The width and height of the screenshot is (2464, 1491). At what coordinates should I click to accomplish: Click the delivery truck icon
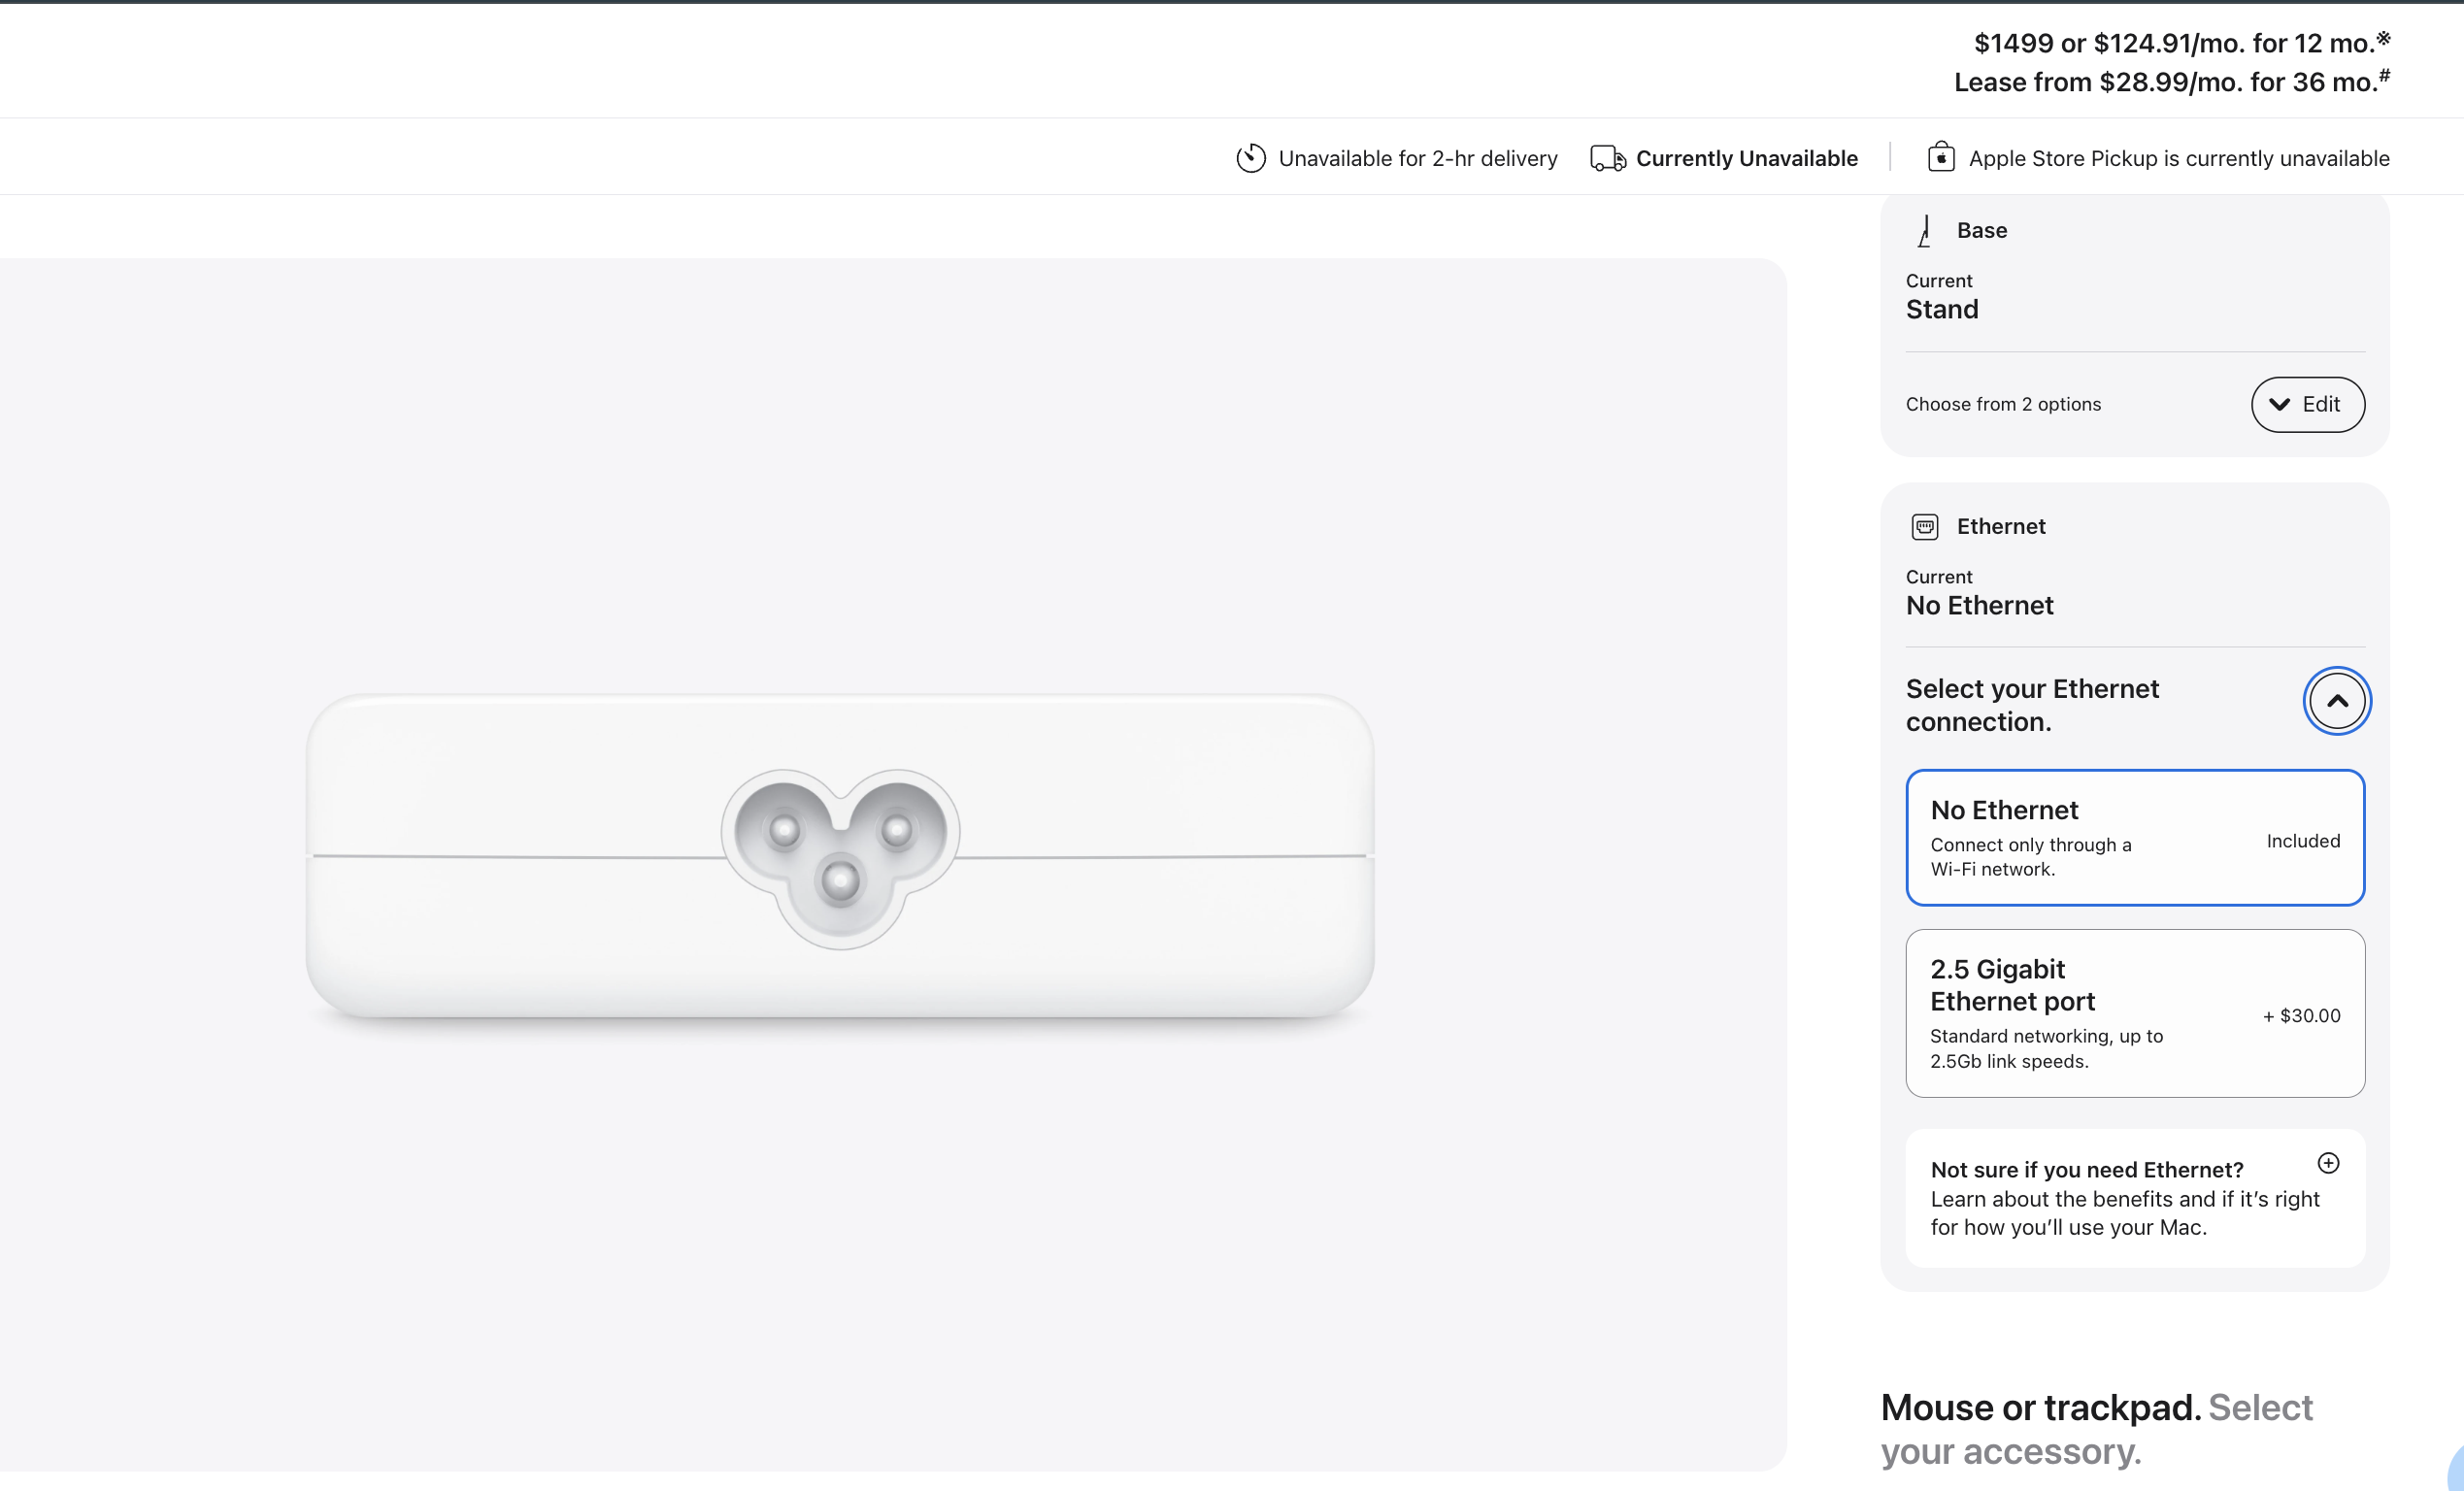[1608, 158]
